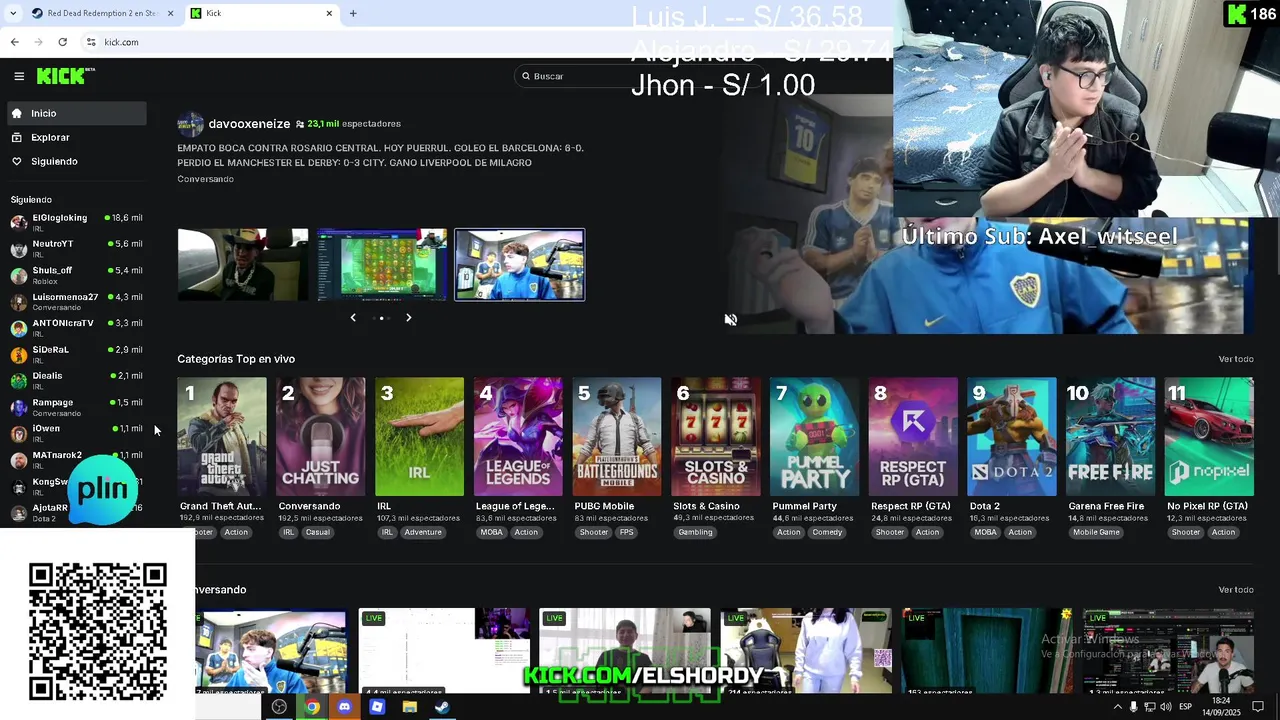This screenshot has width=1280, height=720.
Task: Click the MOBA tag under League of Legends
Action: coord(492,532)
